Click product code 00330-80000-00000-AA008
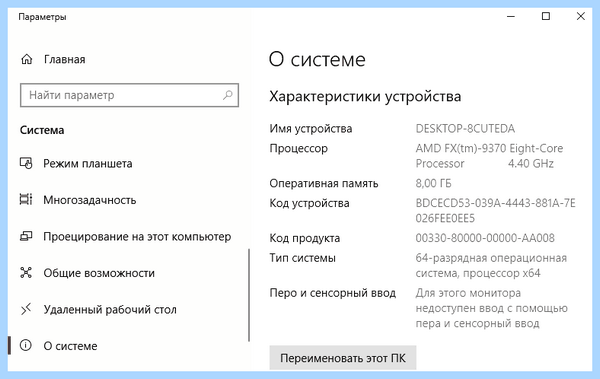 click(485, 238)
